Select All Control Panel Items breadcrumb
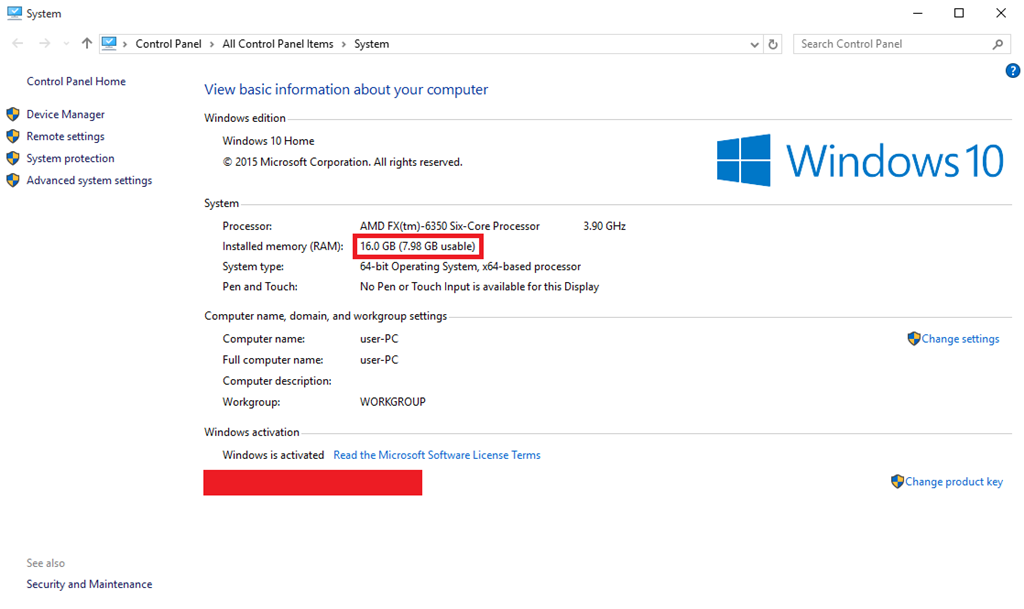 point(278,44)
